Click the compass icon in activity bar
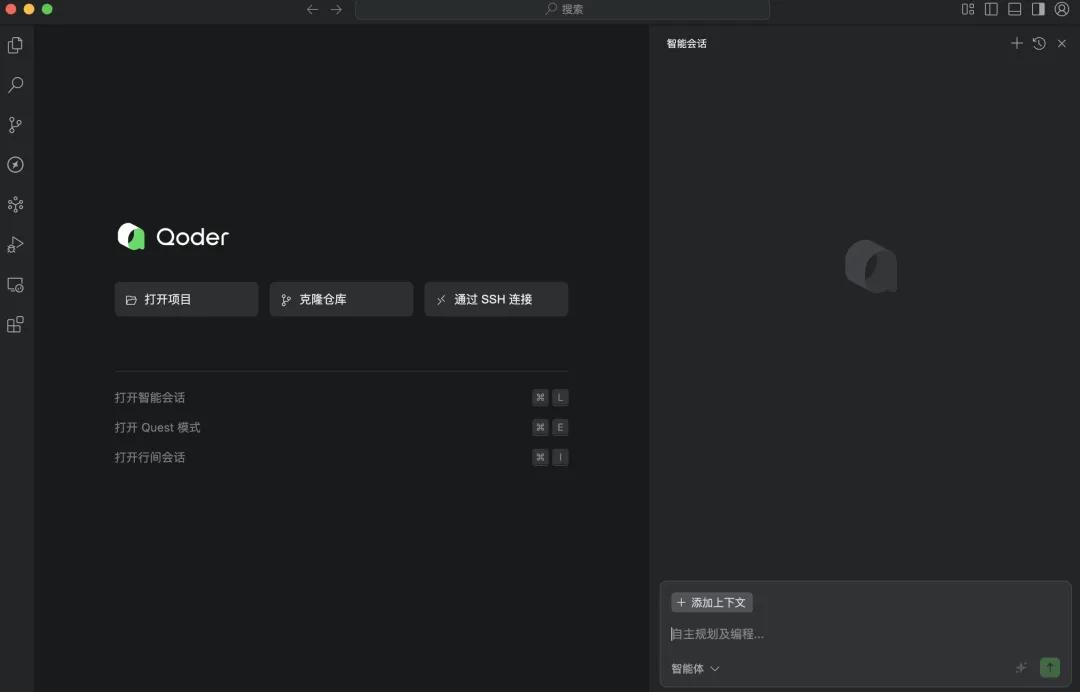1080x692 pixels. pos(15,165)
